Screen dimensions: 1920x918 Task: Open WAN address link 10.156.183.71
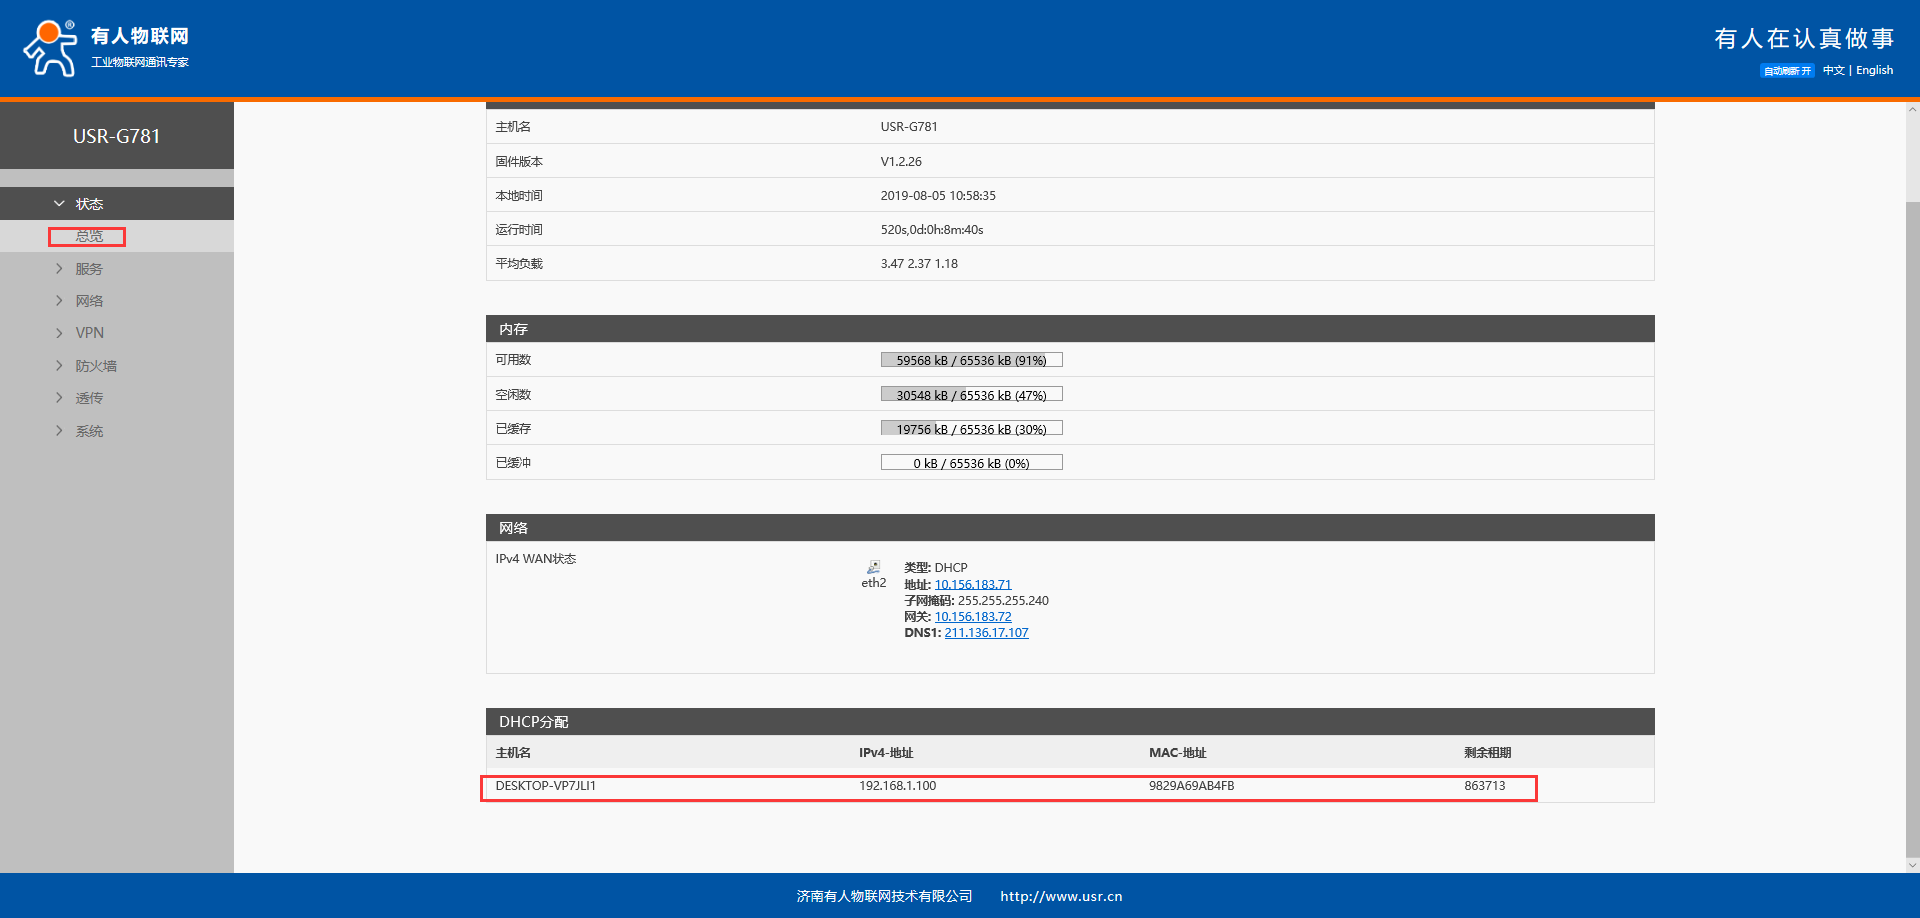(x=972, y=585)
